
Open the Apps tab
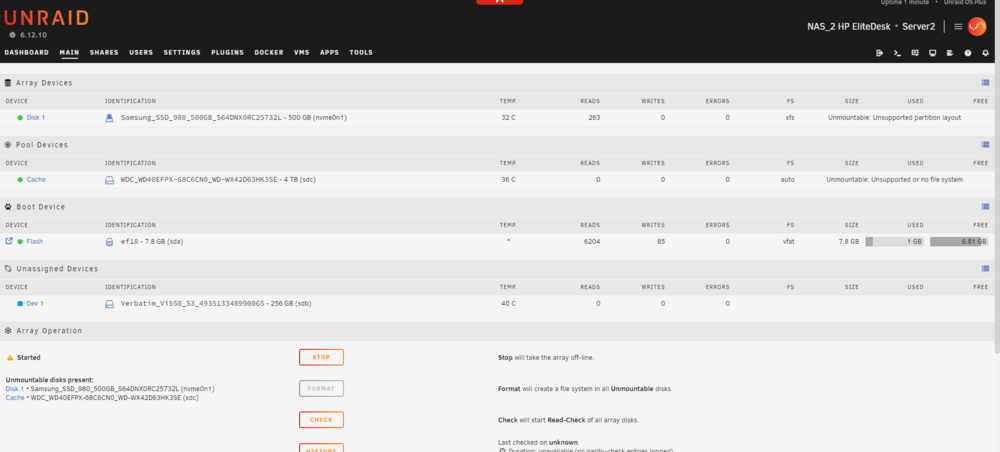click(329, 52)
